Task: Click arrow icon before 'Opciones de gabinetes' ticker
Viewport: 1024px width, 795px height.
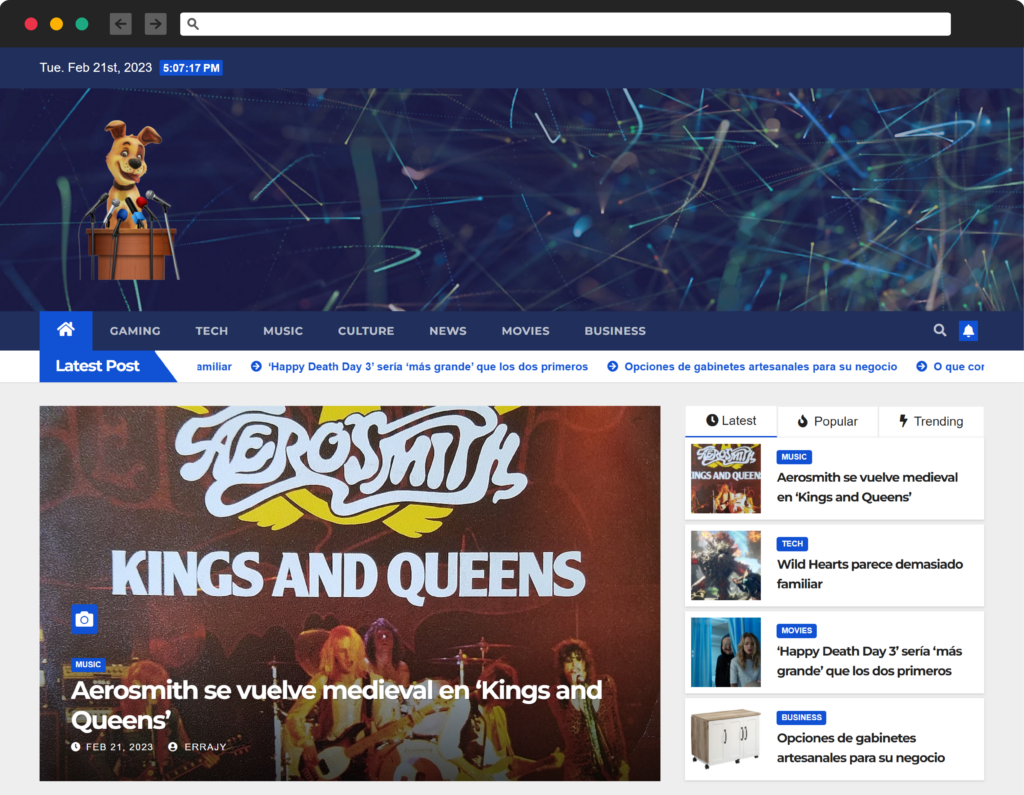Action: [613, 366]
